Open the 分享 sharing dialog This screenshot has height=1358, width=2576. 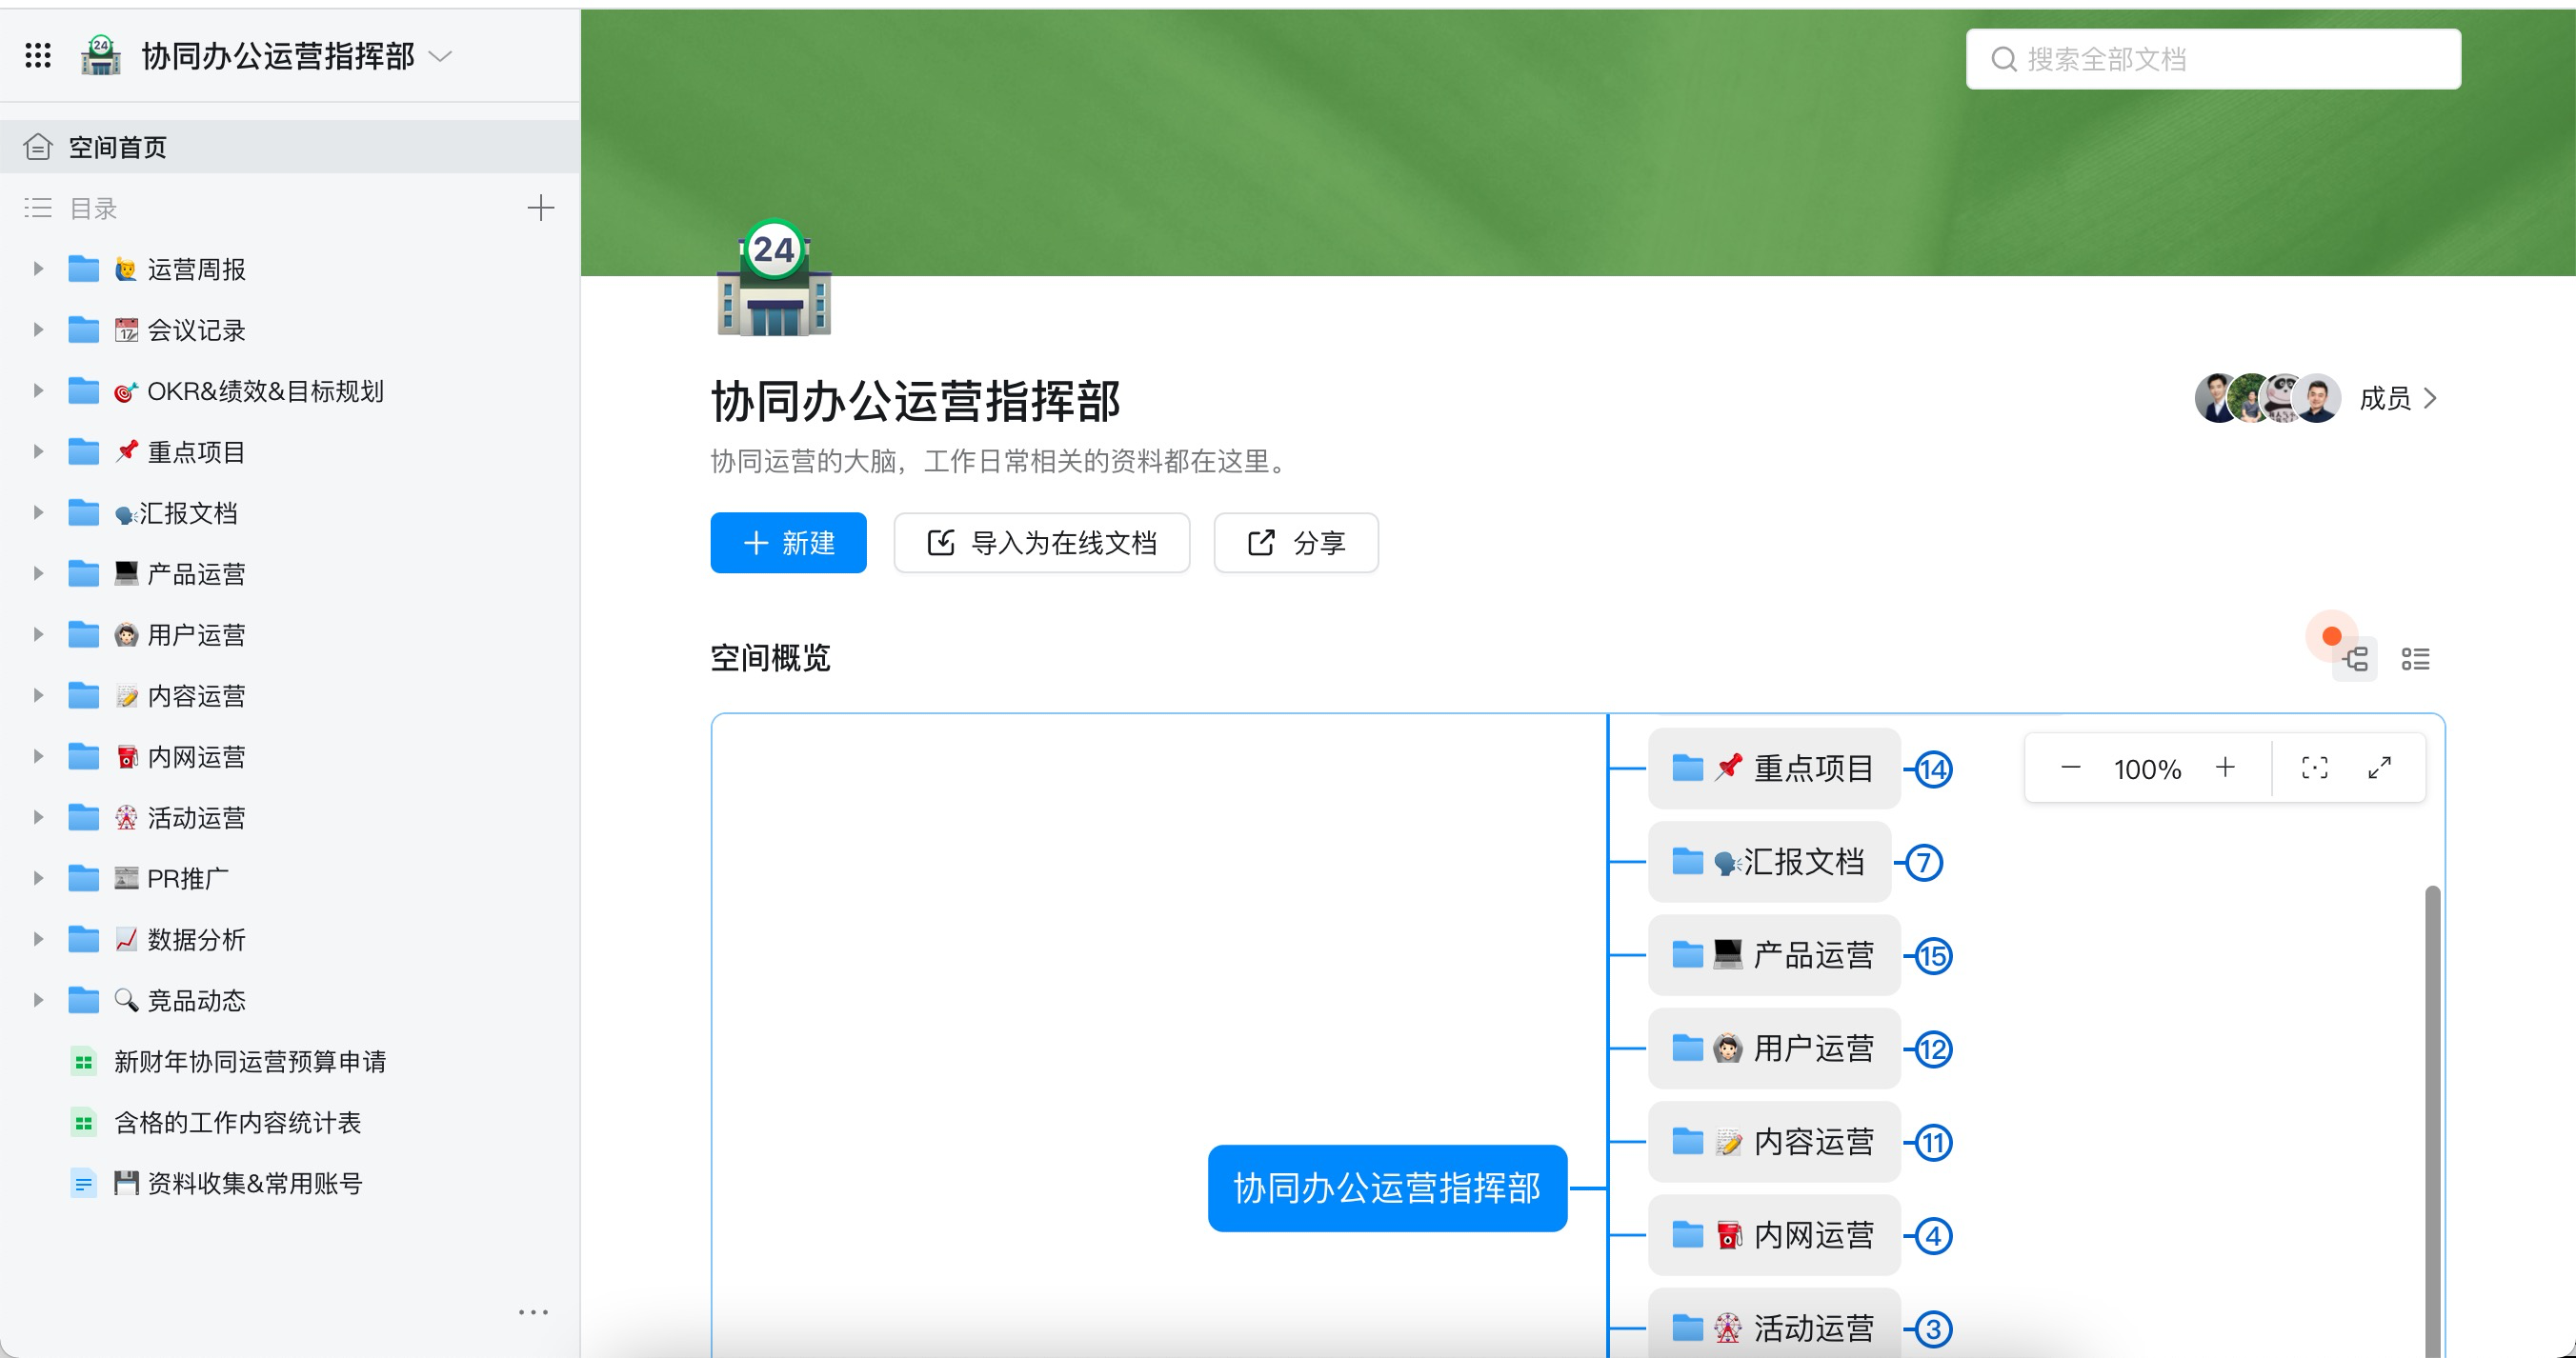[x=1295, y=542]
